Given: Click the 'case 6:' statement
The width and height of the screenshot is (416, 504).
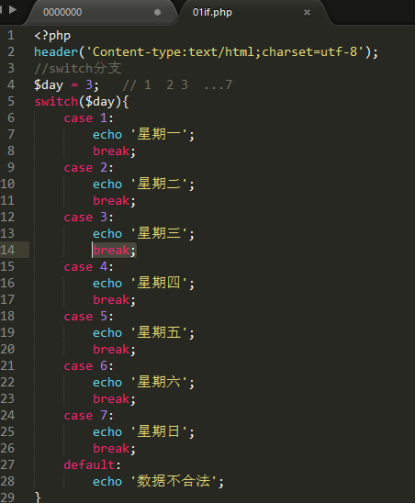Looking at the screenshot, I should (x=88, y=366).
